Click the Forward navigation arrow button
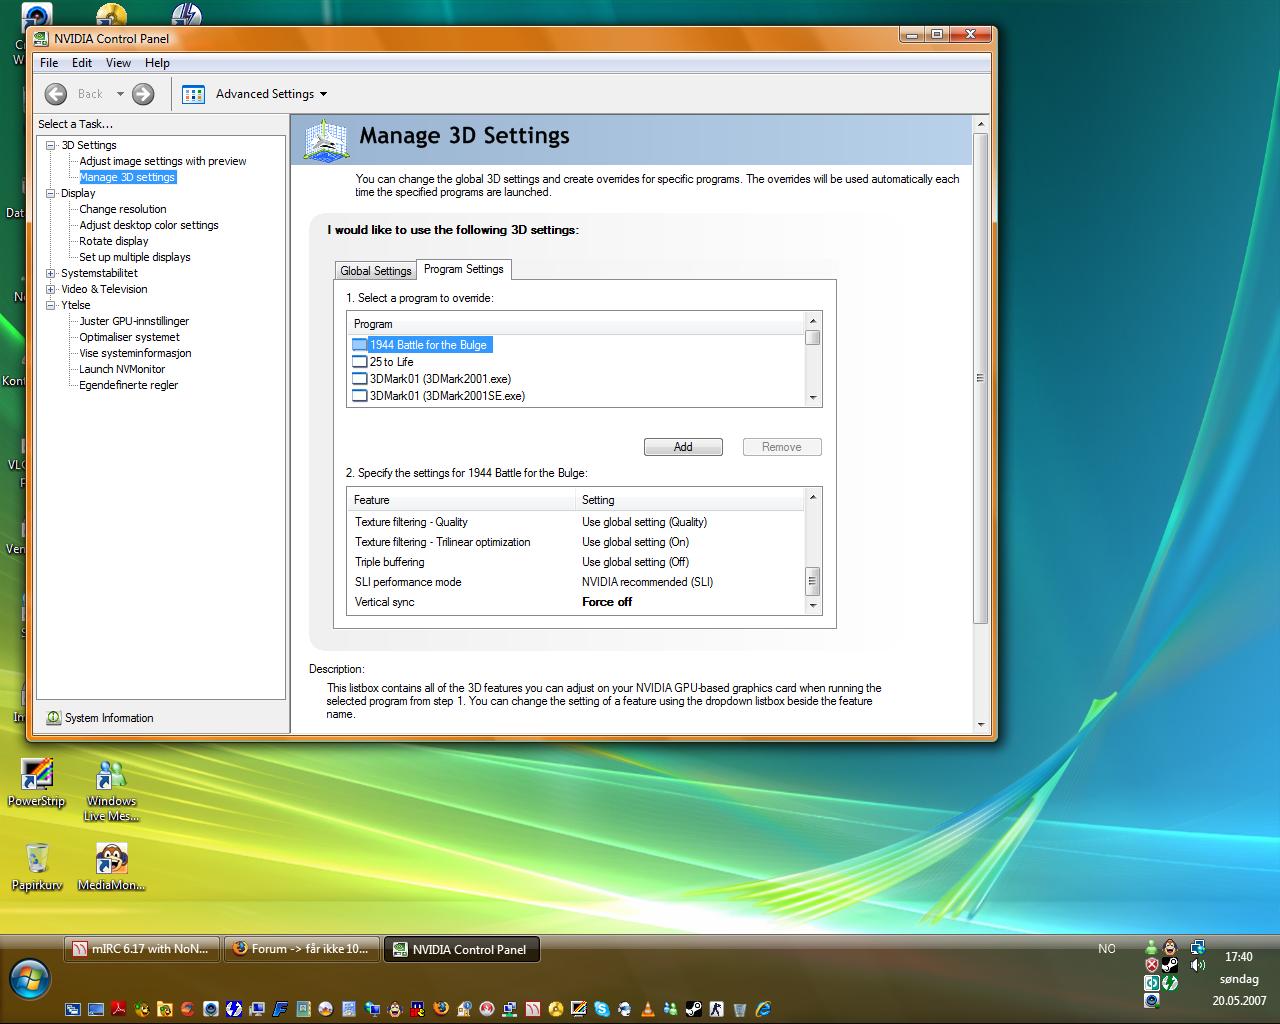The height and width of the screenshot is (1024, 1280). 143,94
